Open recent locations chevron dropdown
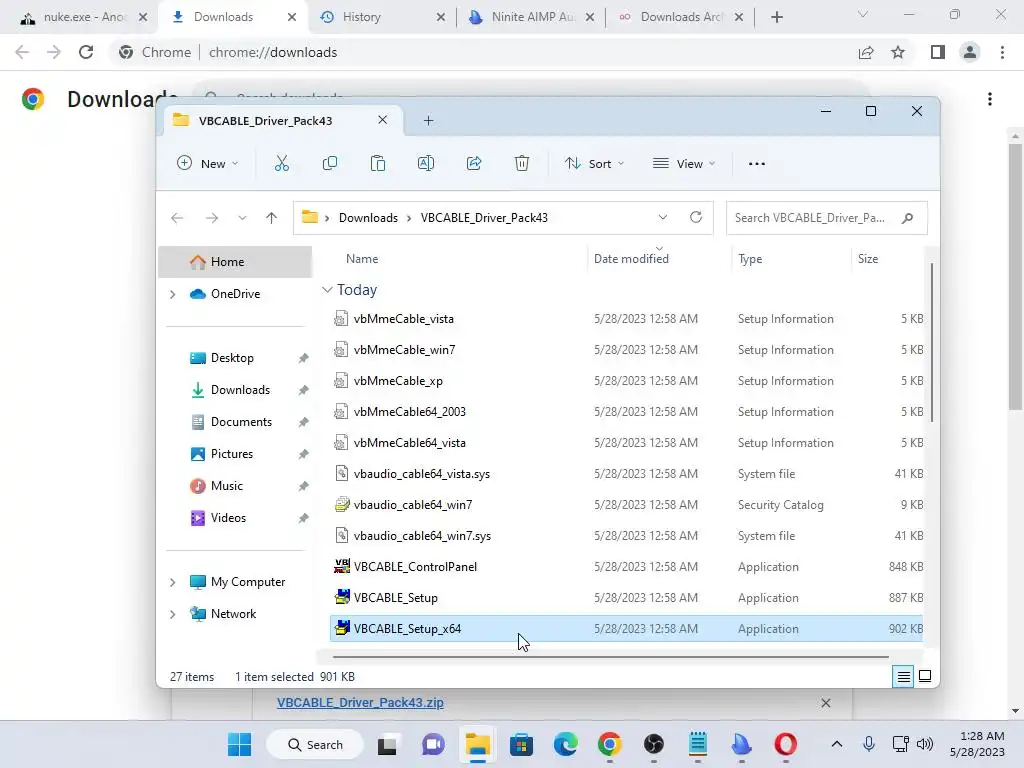The height and width of the screenshot is (768, 1024). pos(242,218)
